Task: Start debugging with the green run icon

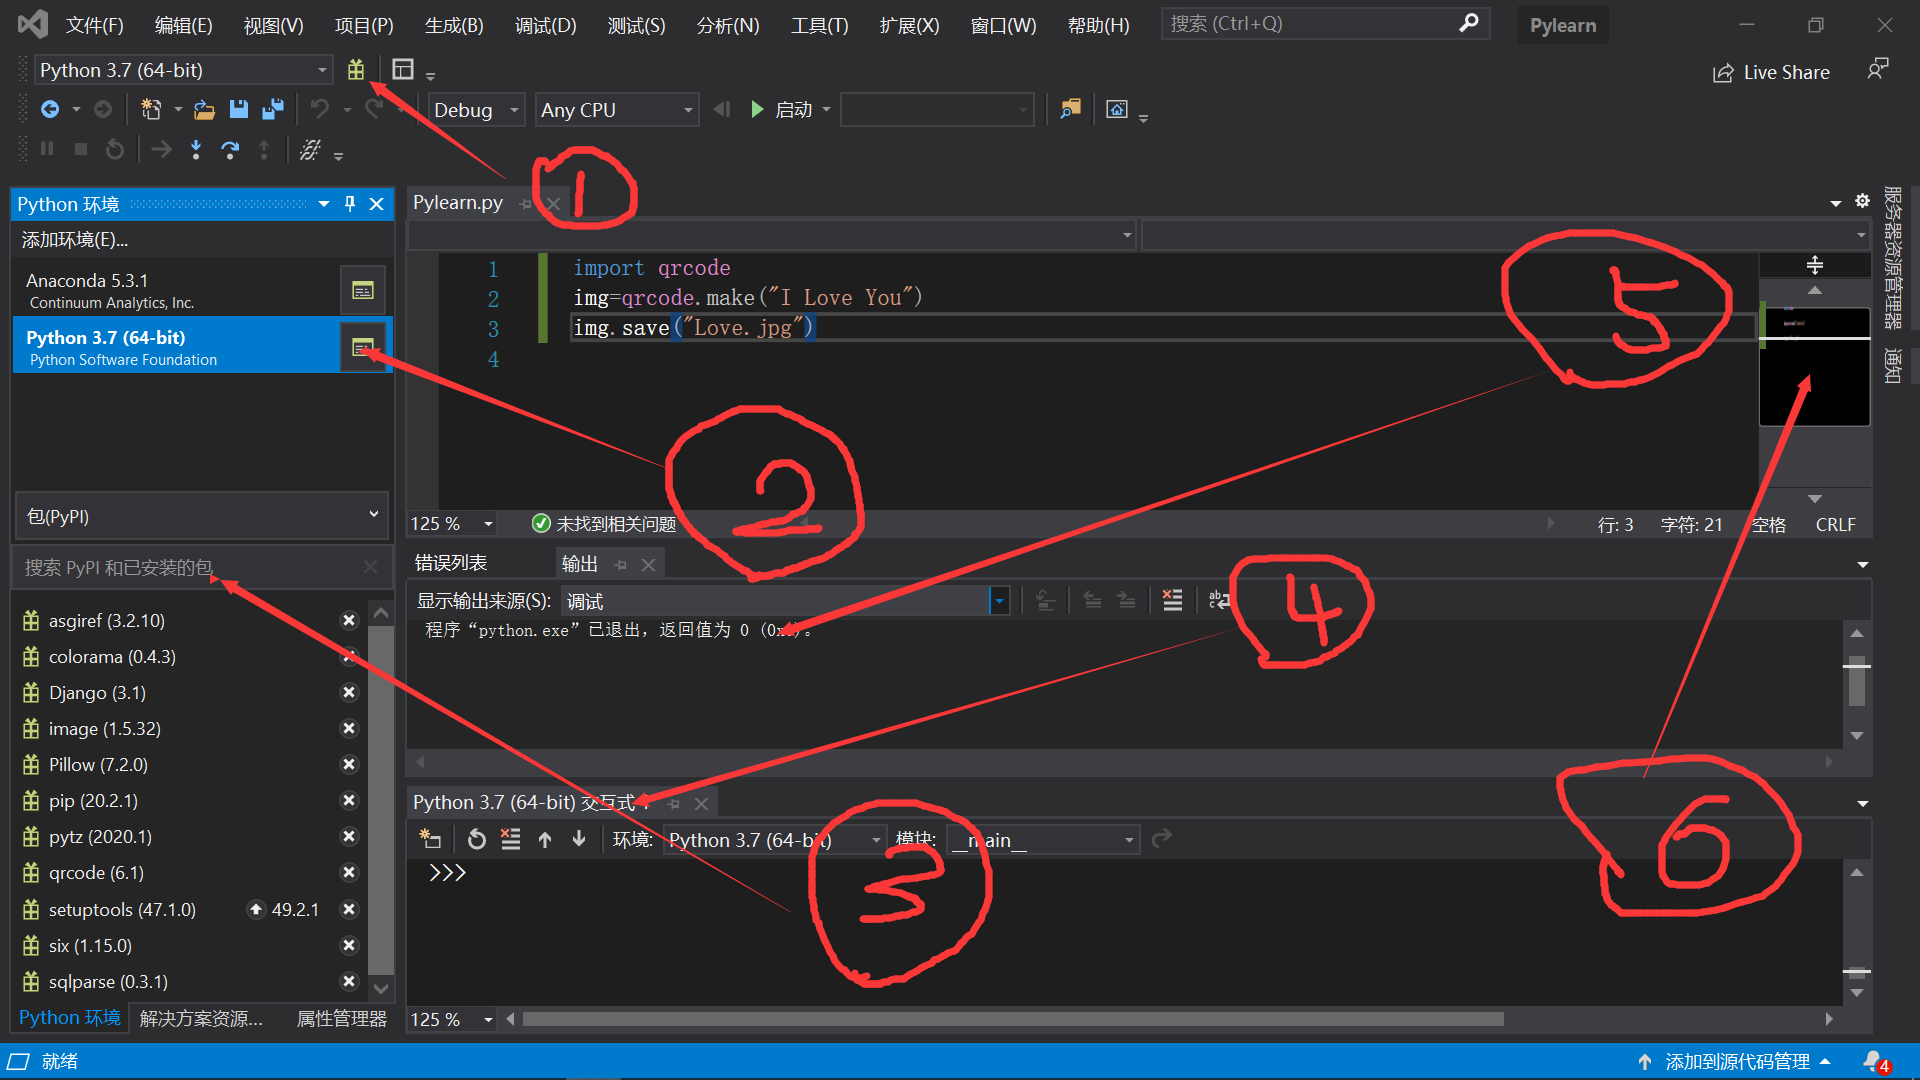Action: [756, 109]
